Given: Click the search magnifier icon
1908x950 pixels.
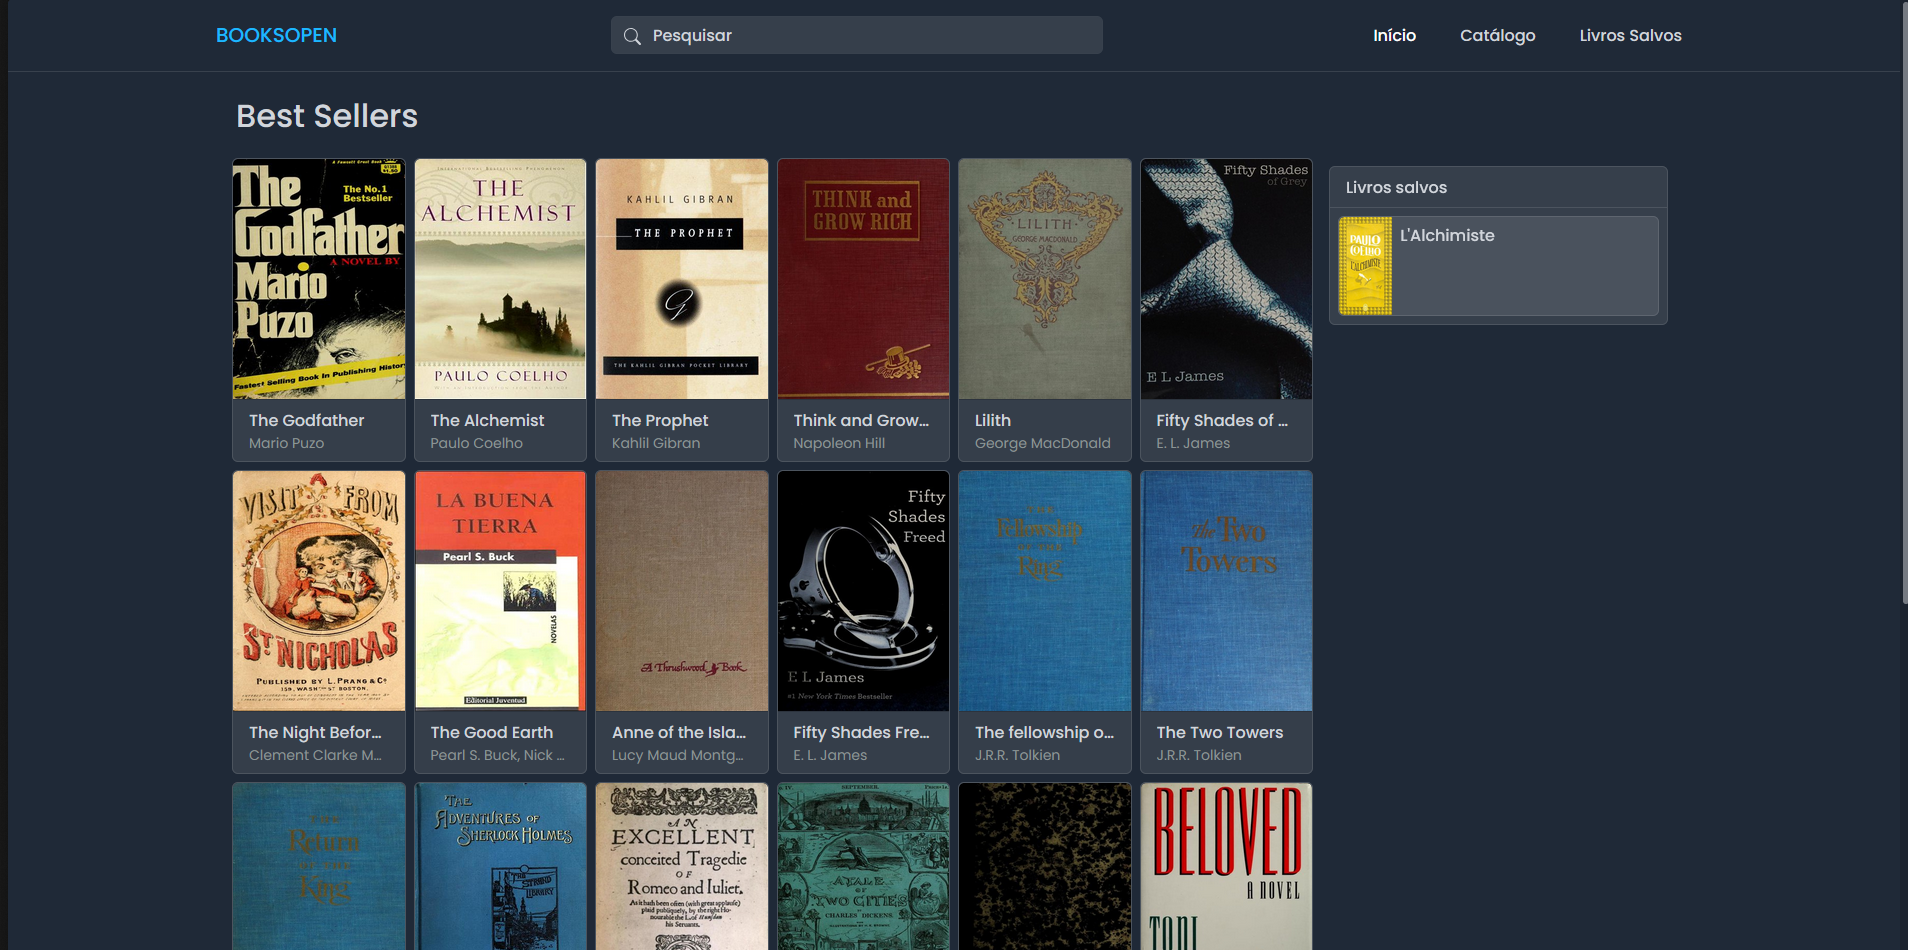Looking at the screenshot, I should [x=632, y=36].
